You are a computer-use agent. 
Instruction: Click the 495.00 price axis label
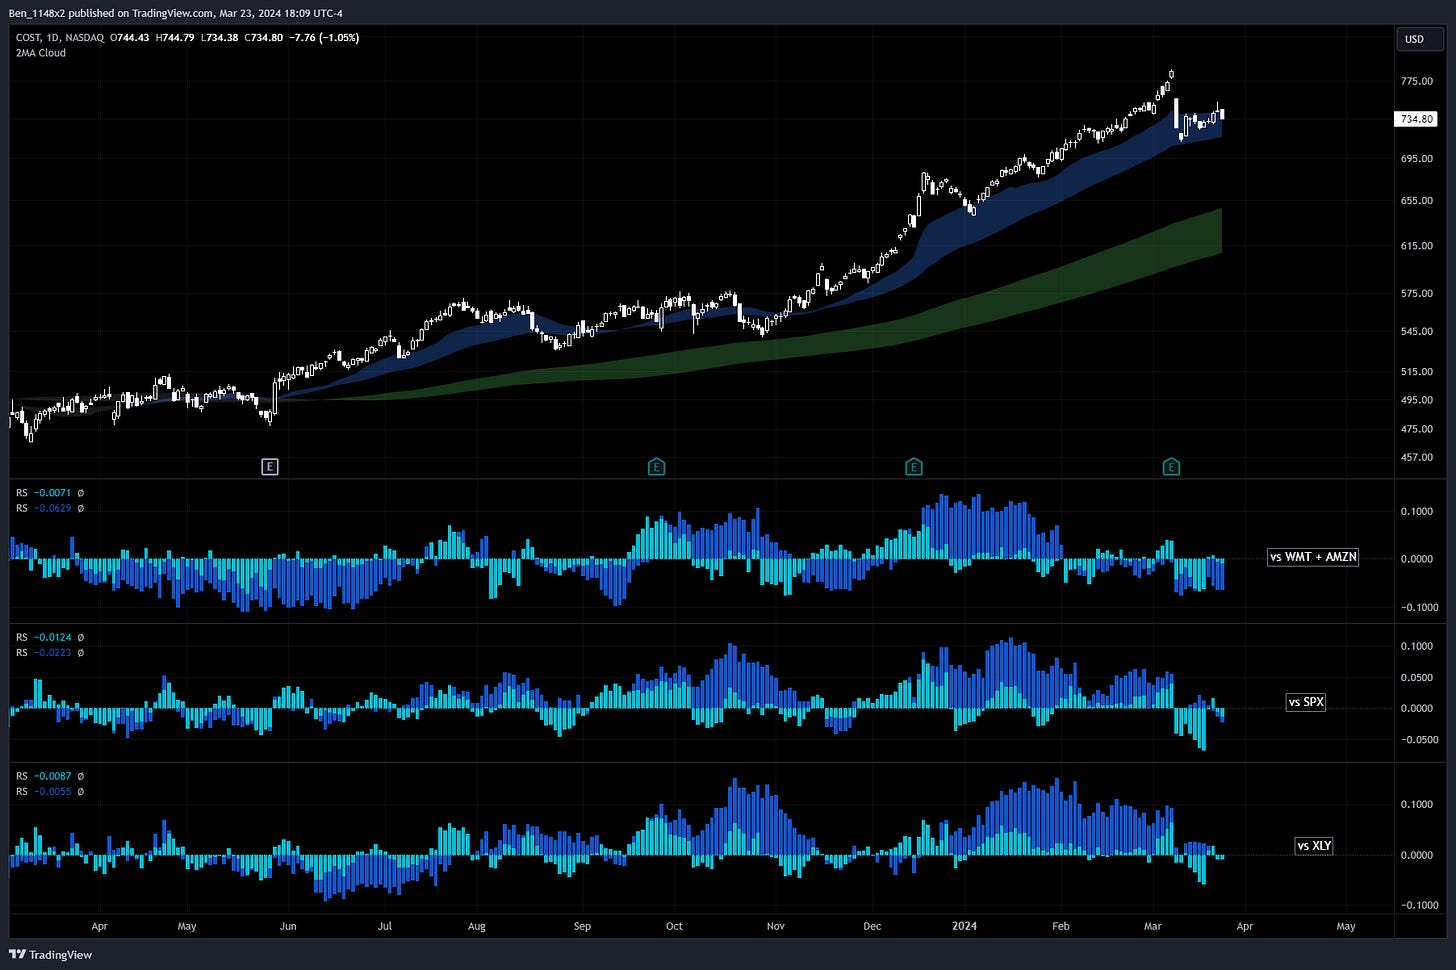(1417, 399)
